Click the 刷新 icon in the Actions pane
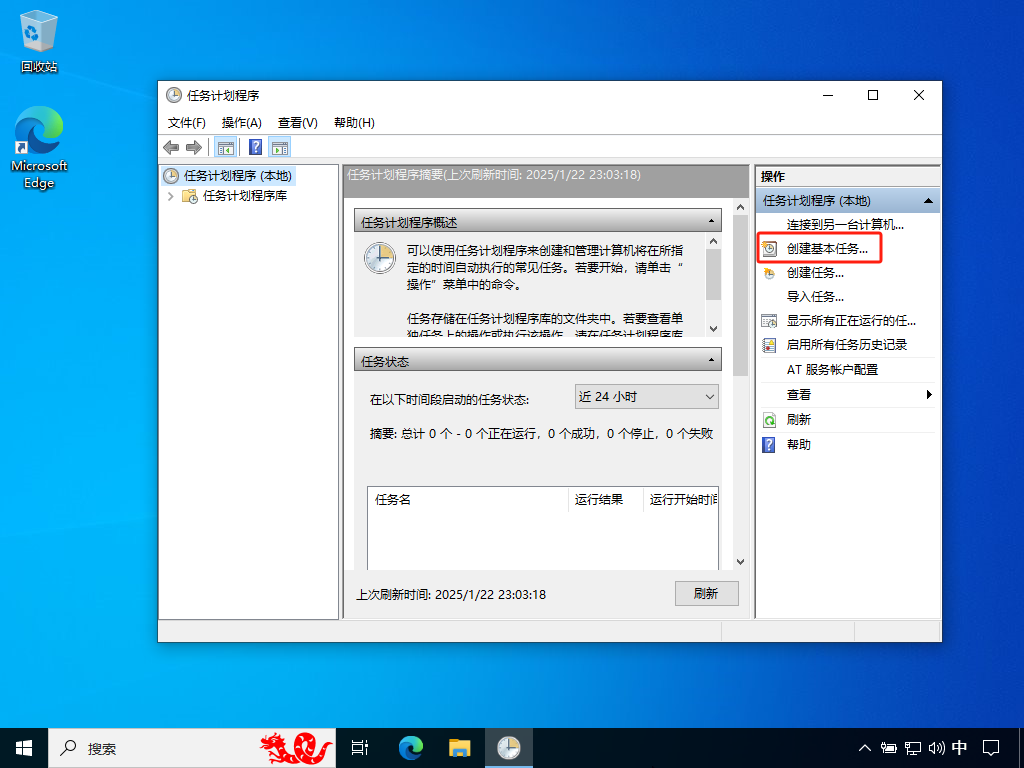Viewport: 1024px width, 768px height. coord(770,419)
